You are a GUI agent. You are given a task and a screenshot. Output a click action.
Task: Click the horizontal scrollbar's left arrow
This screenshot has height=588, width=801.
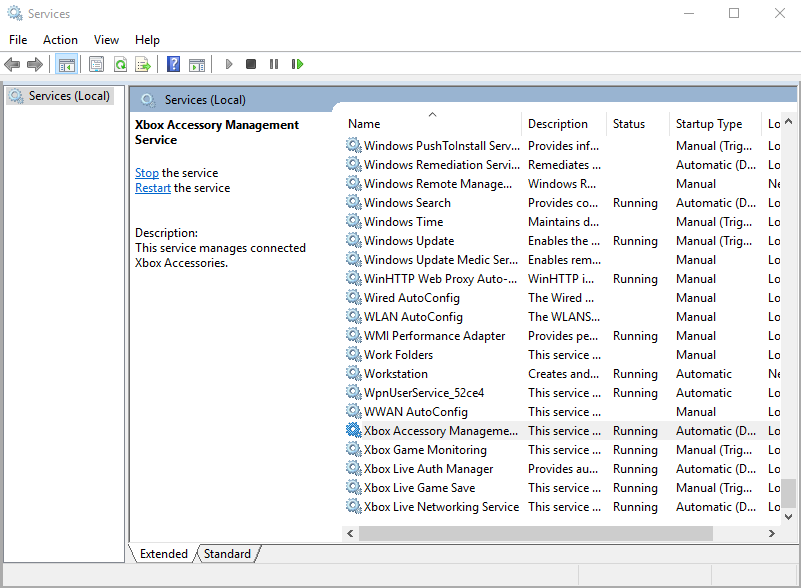(350, 535)
